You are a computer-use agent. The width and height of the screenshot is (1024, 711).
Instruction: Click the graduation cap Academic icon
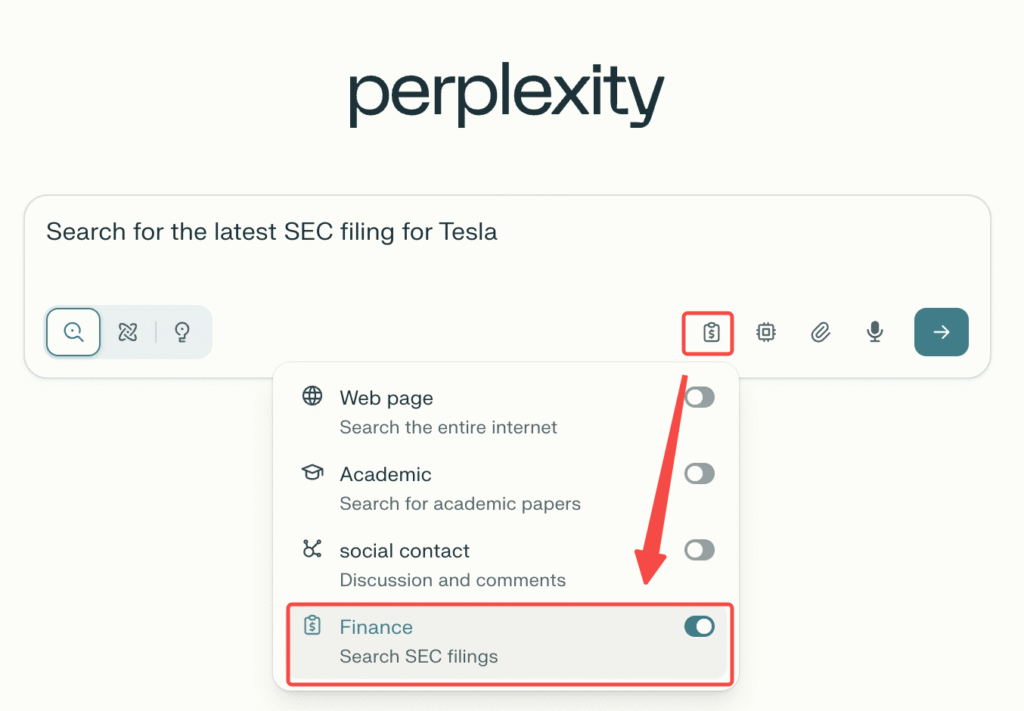point(312,472)
